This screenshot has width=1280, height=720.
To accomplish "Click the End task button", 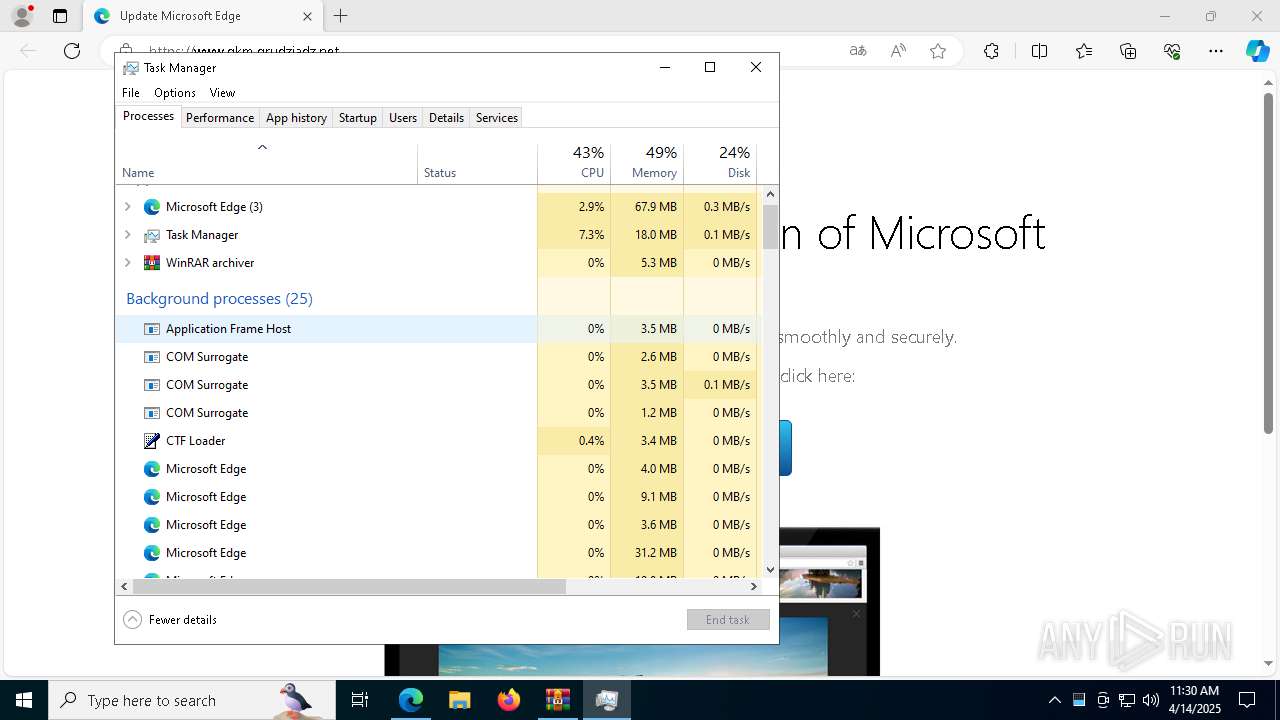I will coord(728,620).
